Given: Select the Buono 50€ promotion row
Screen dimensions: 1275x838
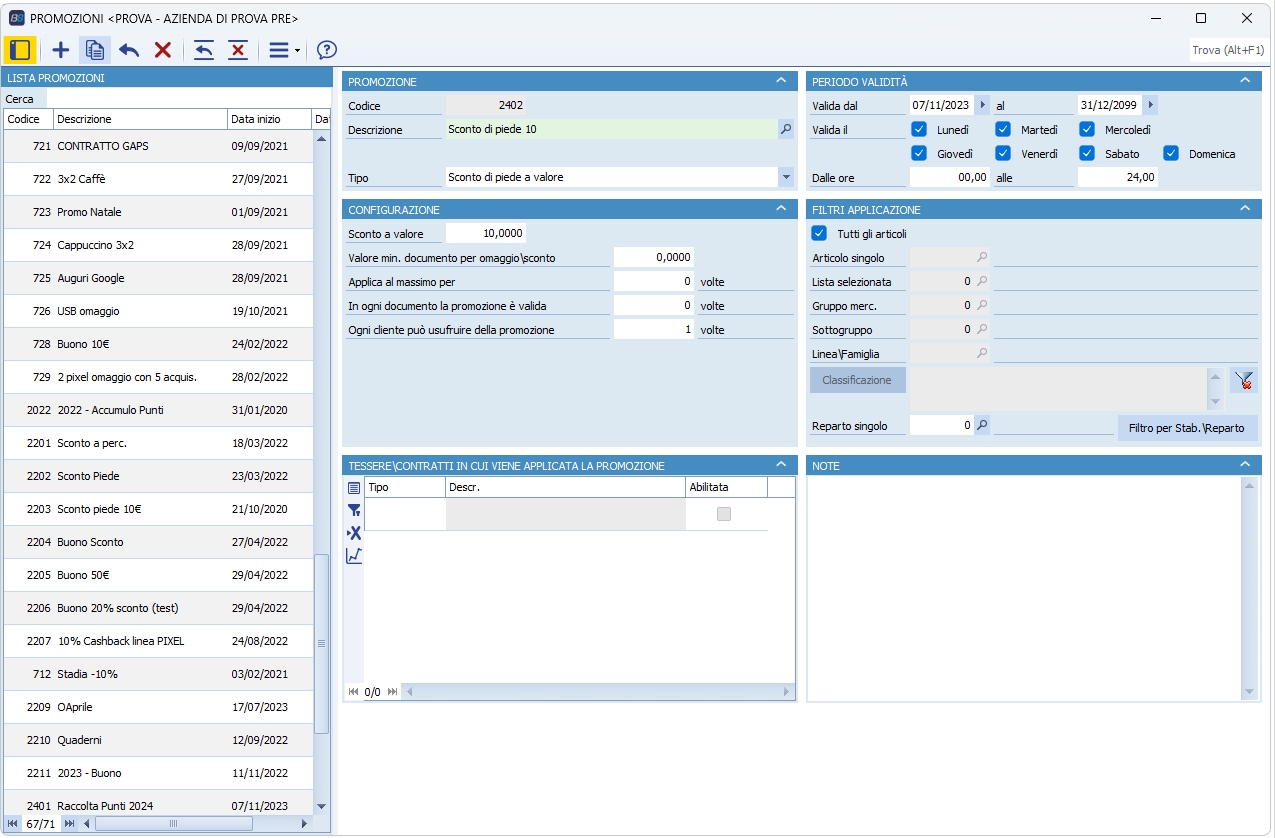Looking at the screenshot, I should pyautogui.click(x=160, y=575).
